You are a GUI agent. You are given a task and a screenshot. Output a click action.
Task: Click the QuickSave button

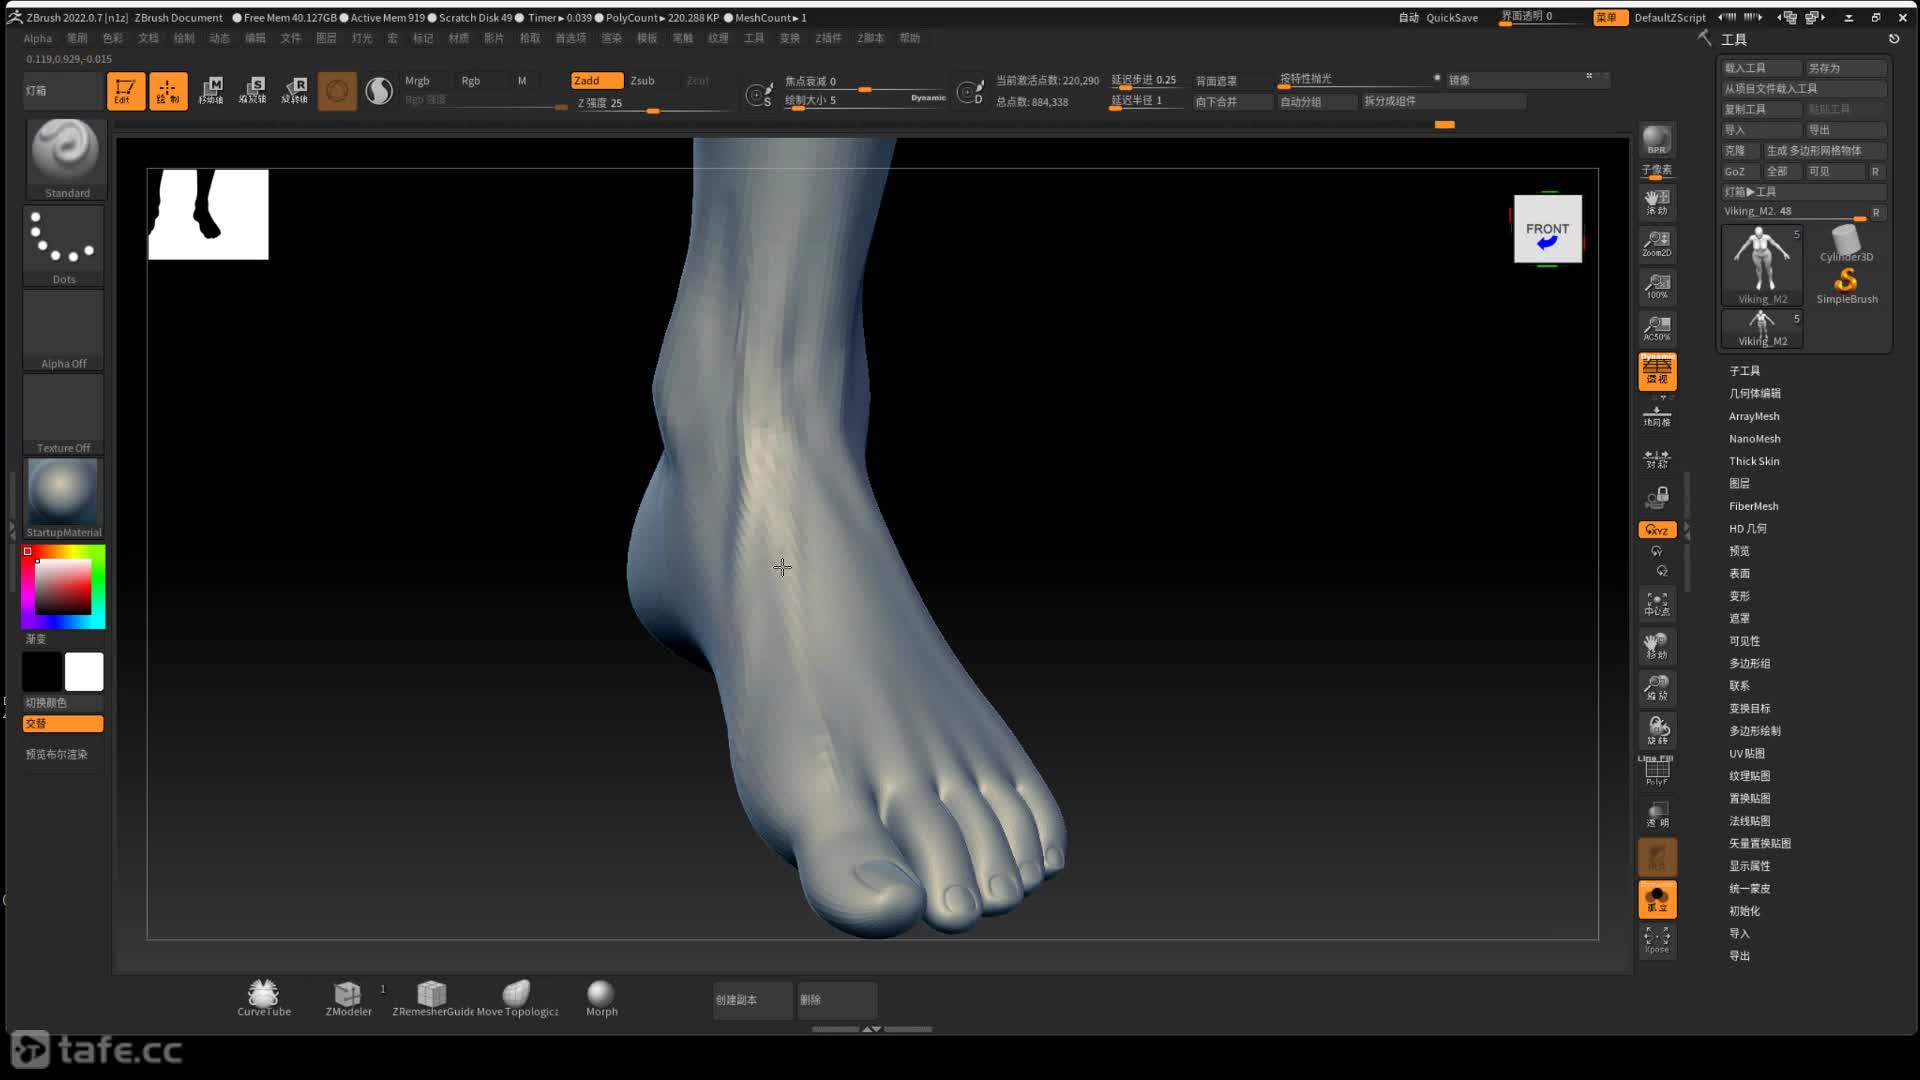[1451, 18]
